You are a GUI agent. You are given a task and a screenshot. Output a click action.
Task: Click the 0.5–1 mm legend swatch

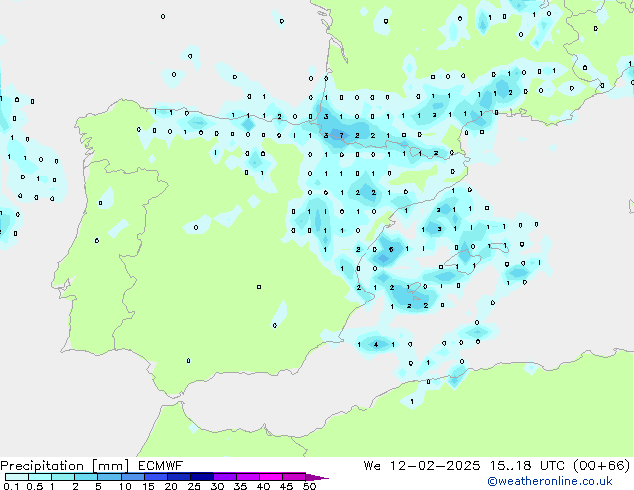click(x=40, y=477)
